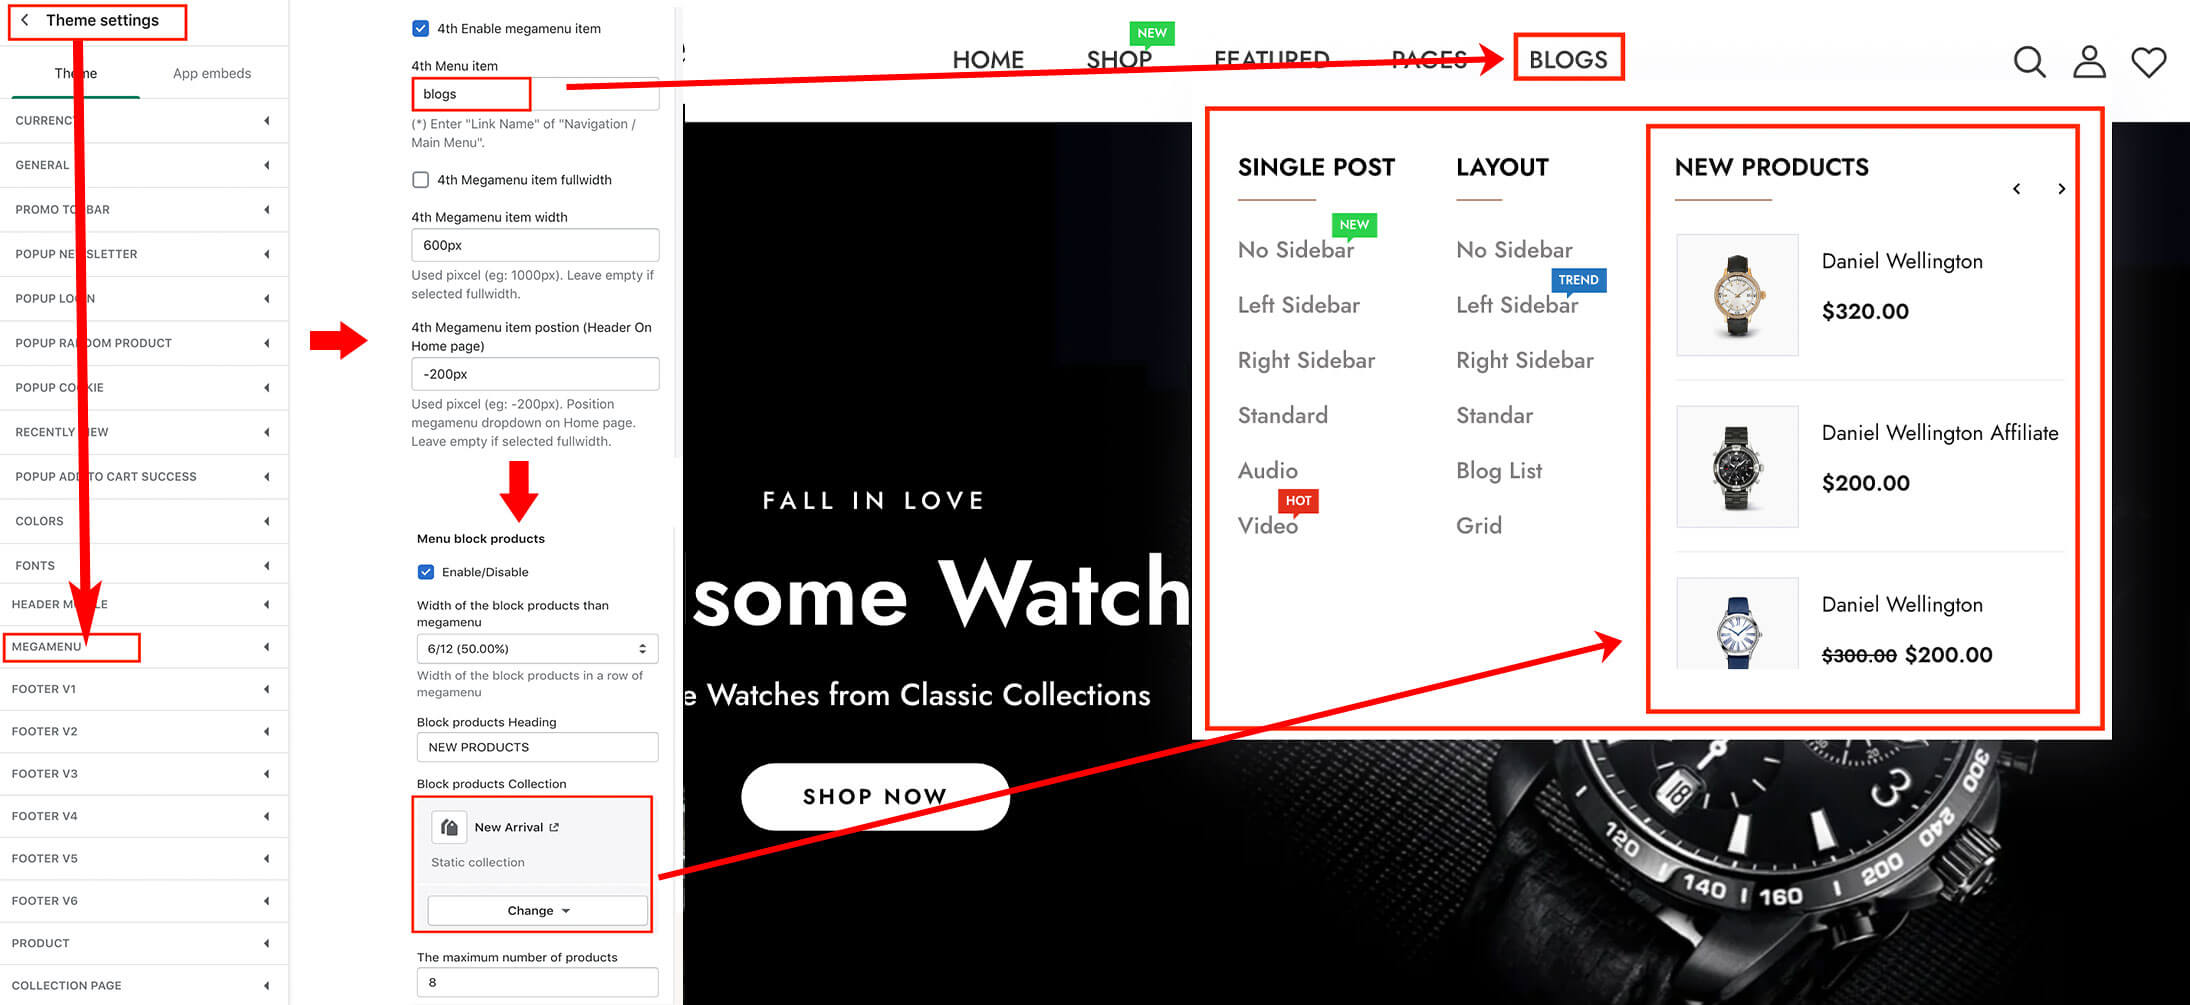The image size is (2190, 1005).
Task: Toggle Menu block products Enable/Disable checkbox
Action: pos(426,572)
